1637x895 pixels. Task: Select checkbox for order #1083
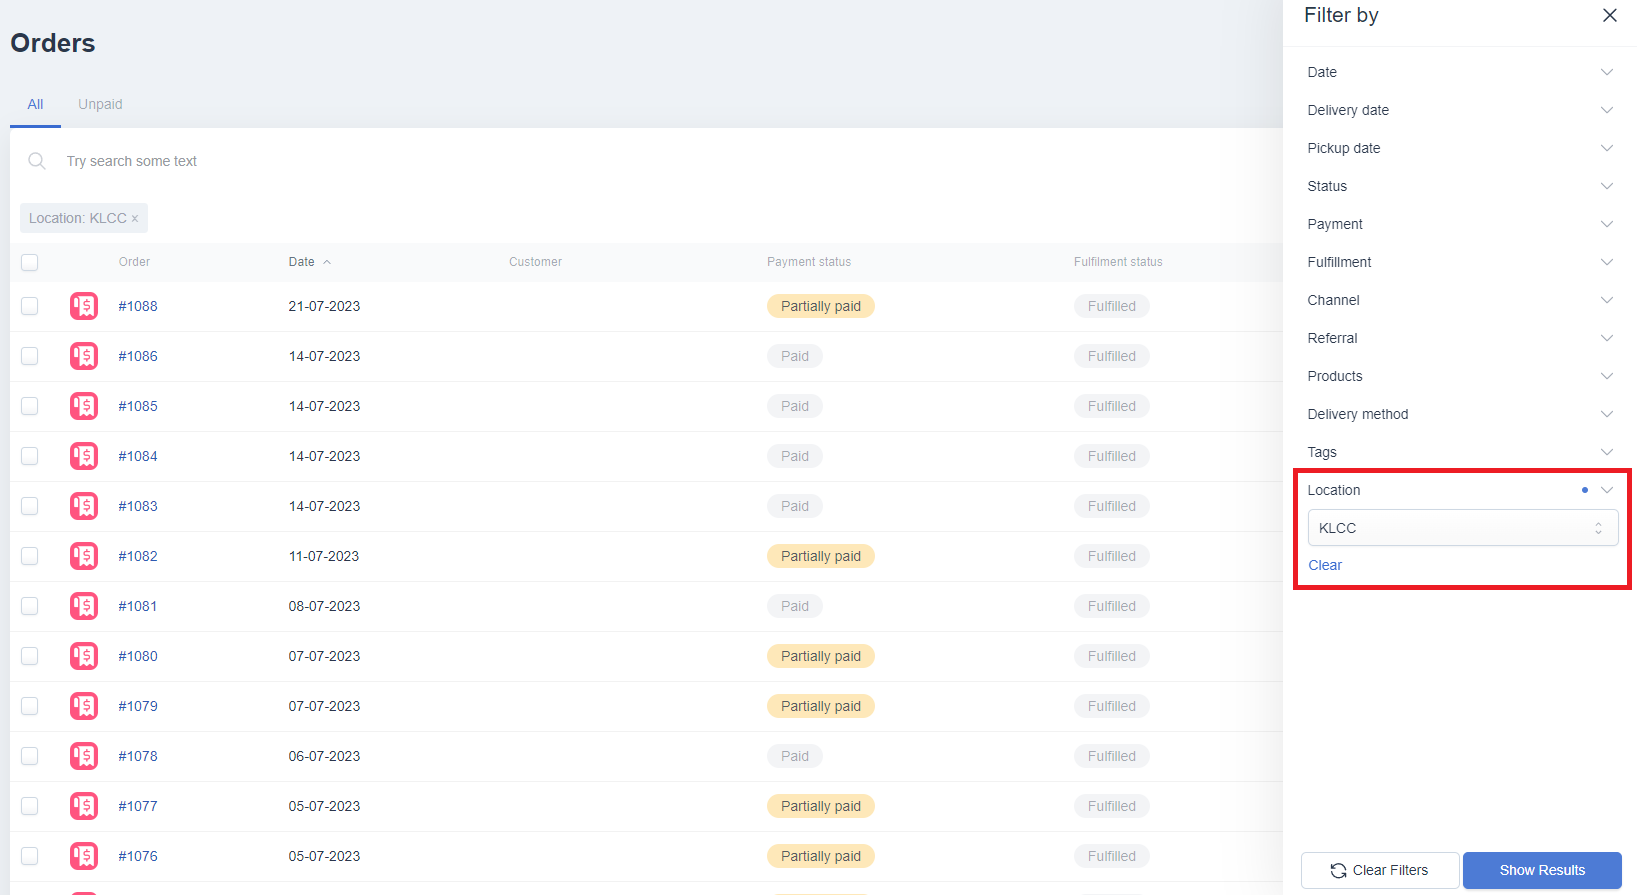[x=30, y=506]
